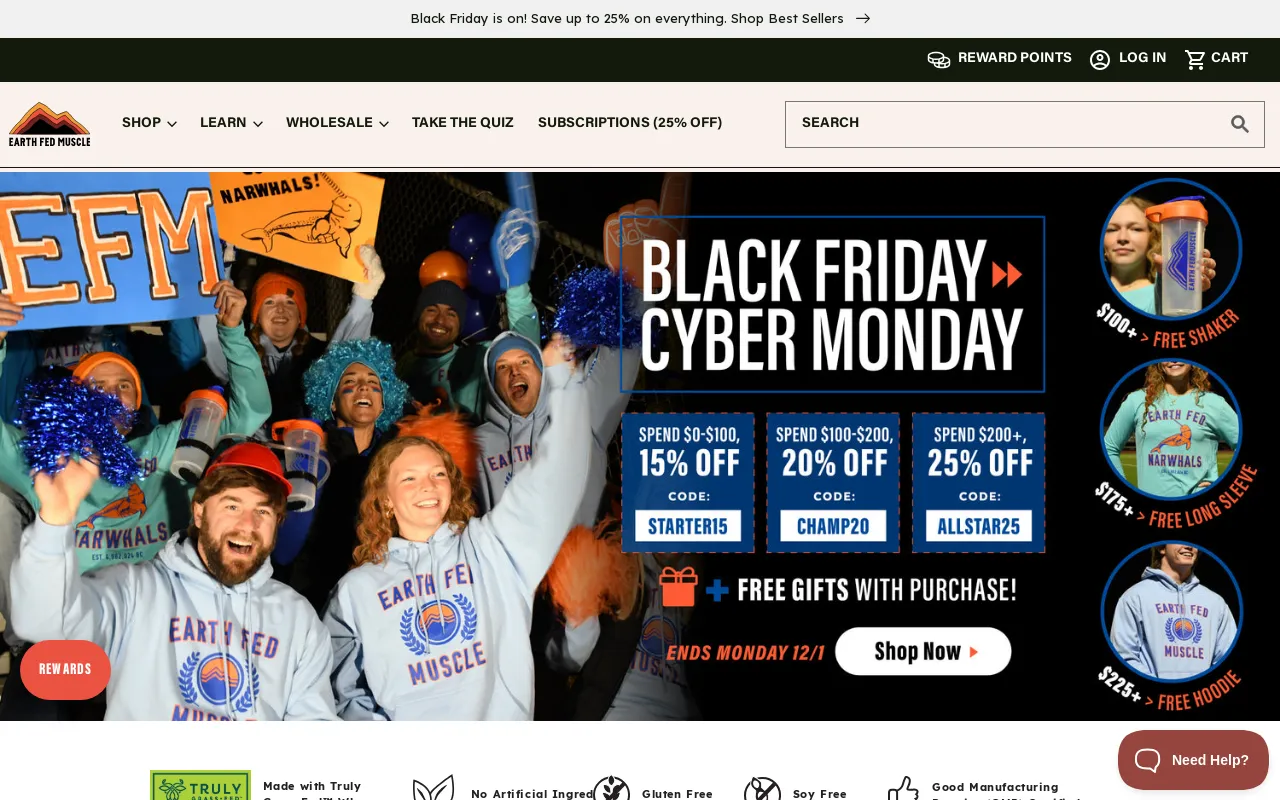The width and height of the screenshot is (1280, 800).
Task: Click the Truly Grass-Fed badge
Action: tap(200, 785)
